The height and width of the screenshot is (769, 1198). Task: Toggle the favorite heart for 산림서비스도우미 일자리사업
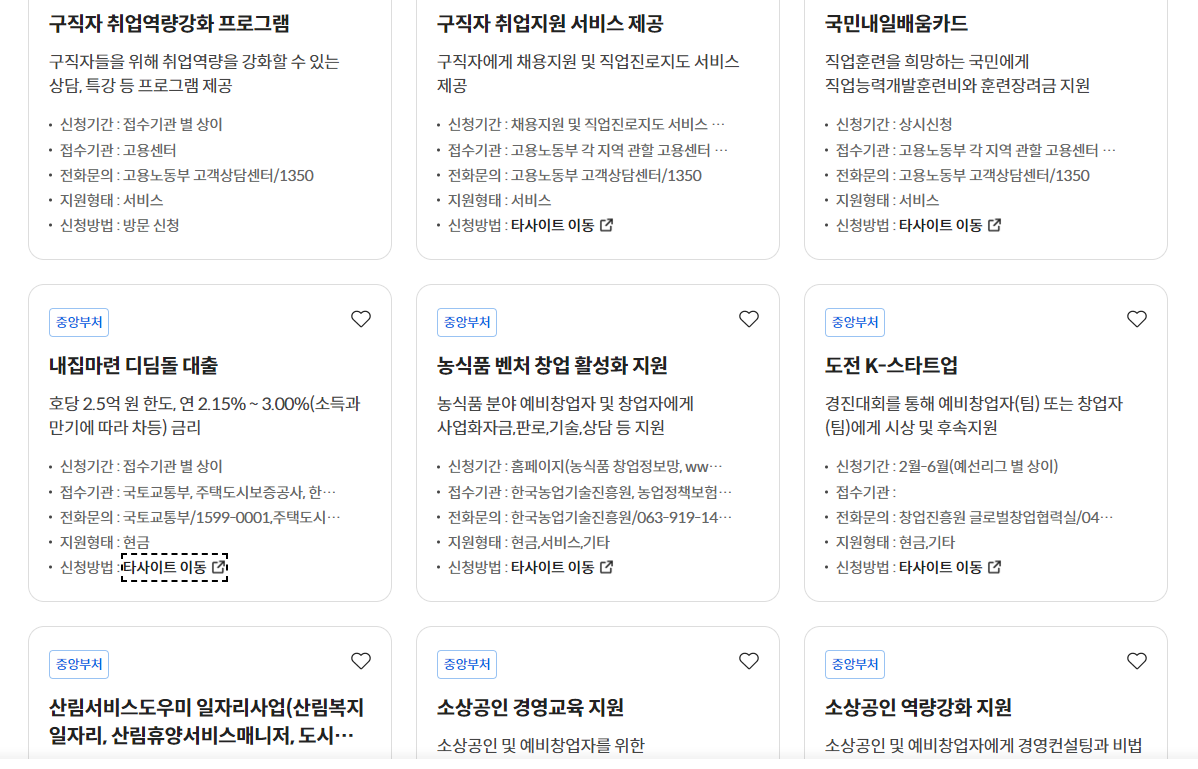click(x=361, y=661)
